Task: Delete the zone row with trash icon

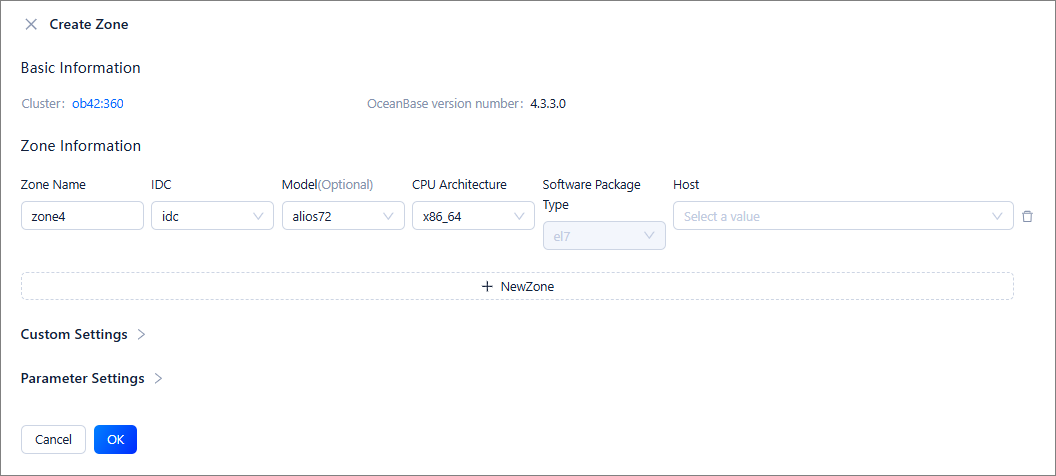Action: pos(1027,216)
